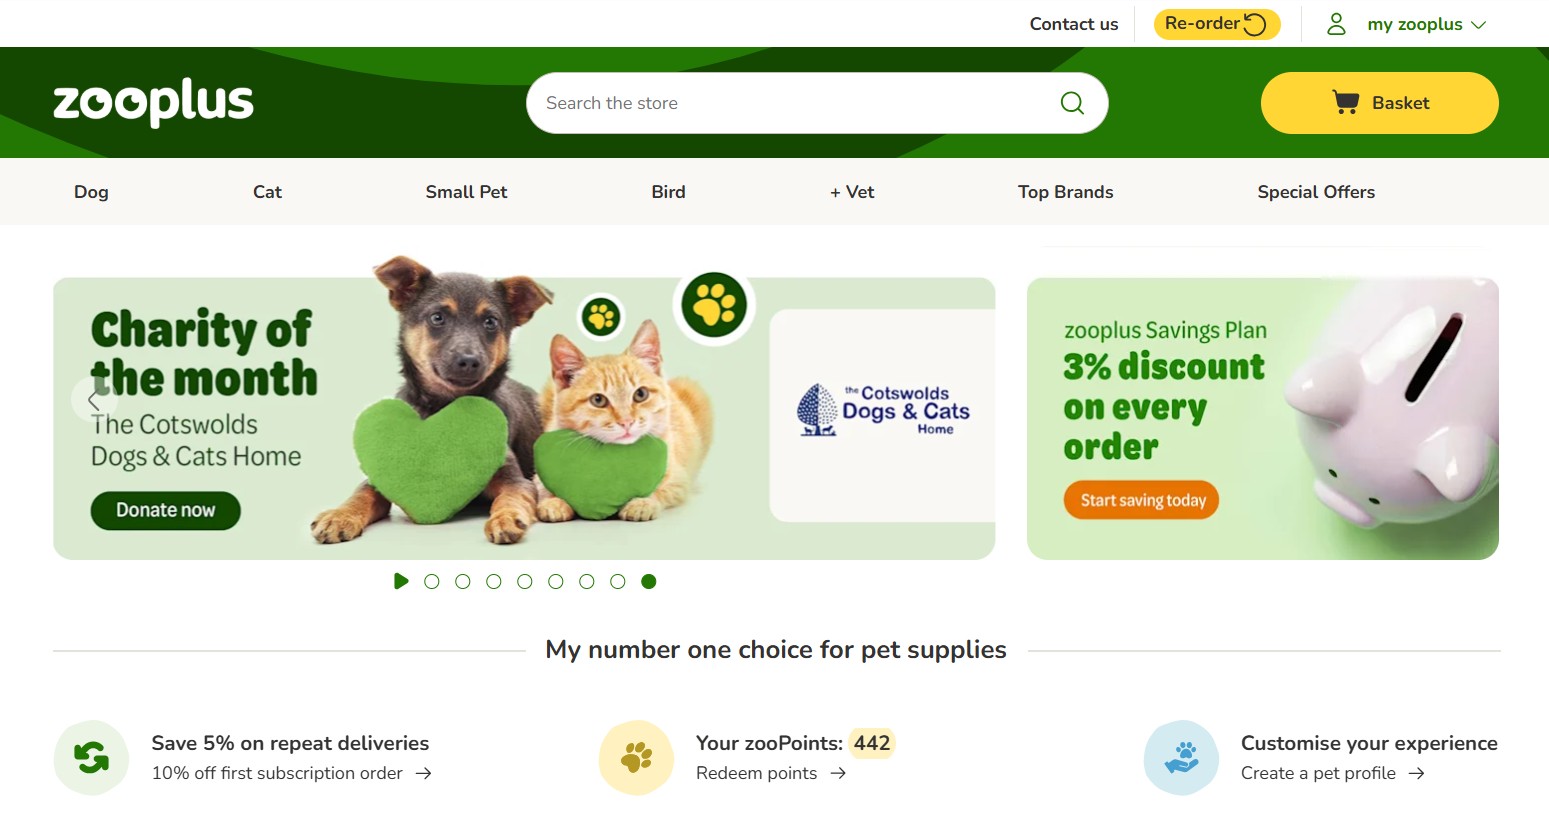Click the zooplus logo

click(153, 102)
